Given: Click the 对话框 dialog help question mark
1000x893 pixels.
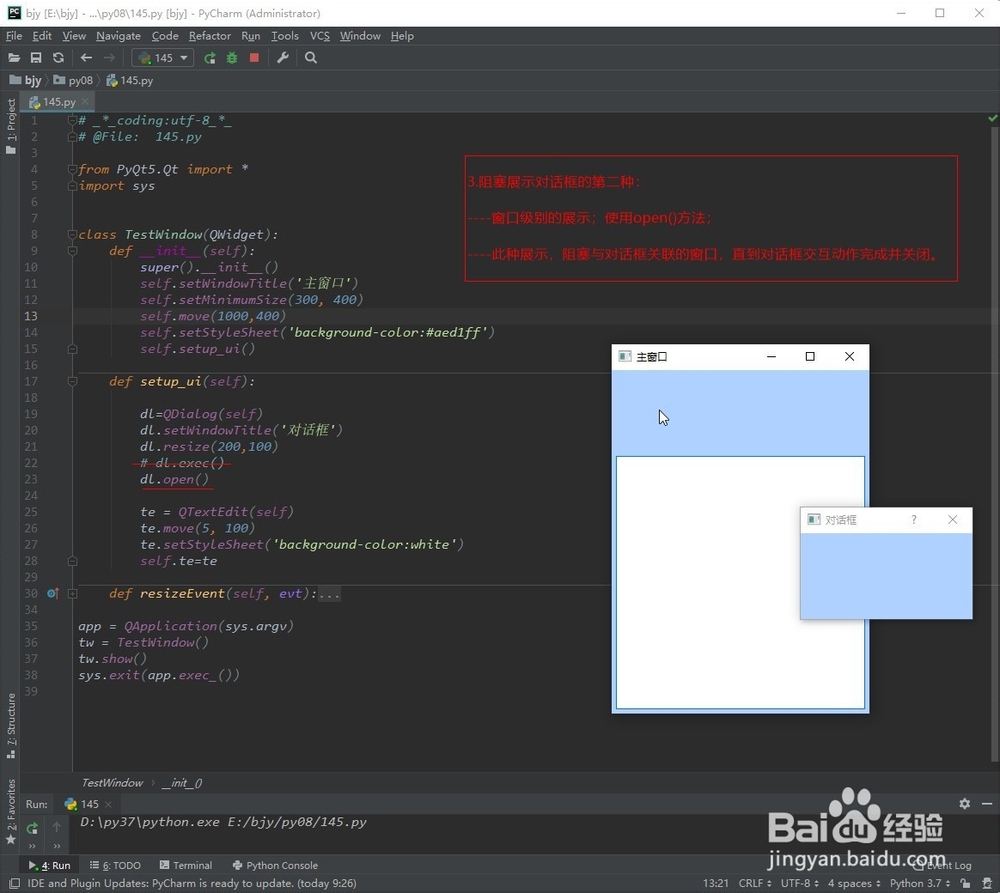Looking at the screenshot, I should [914, 520].
